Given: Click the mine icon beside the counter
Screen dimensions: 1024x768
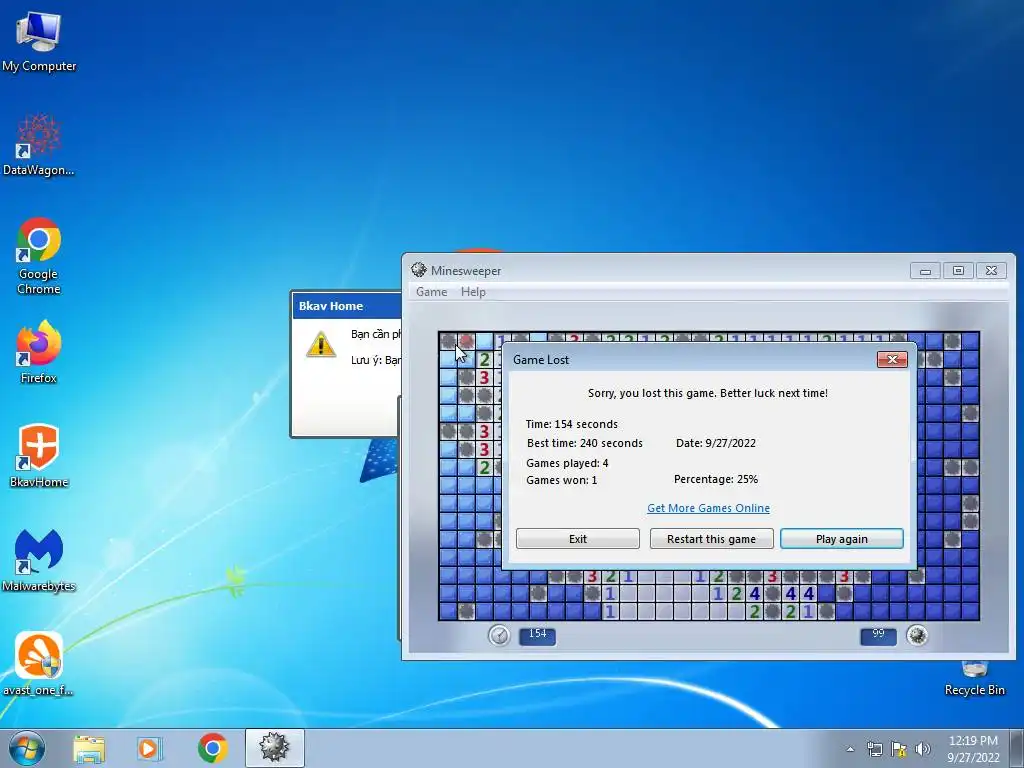Looking at the screenshot, I should coord(917,635).
